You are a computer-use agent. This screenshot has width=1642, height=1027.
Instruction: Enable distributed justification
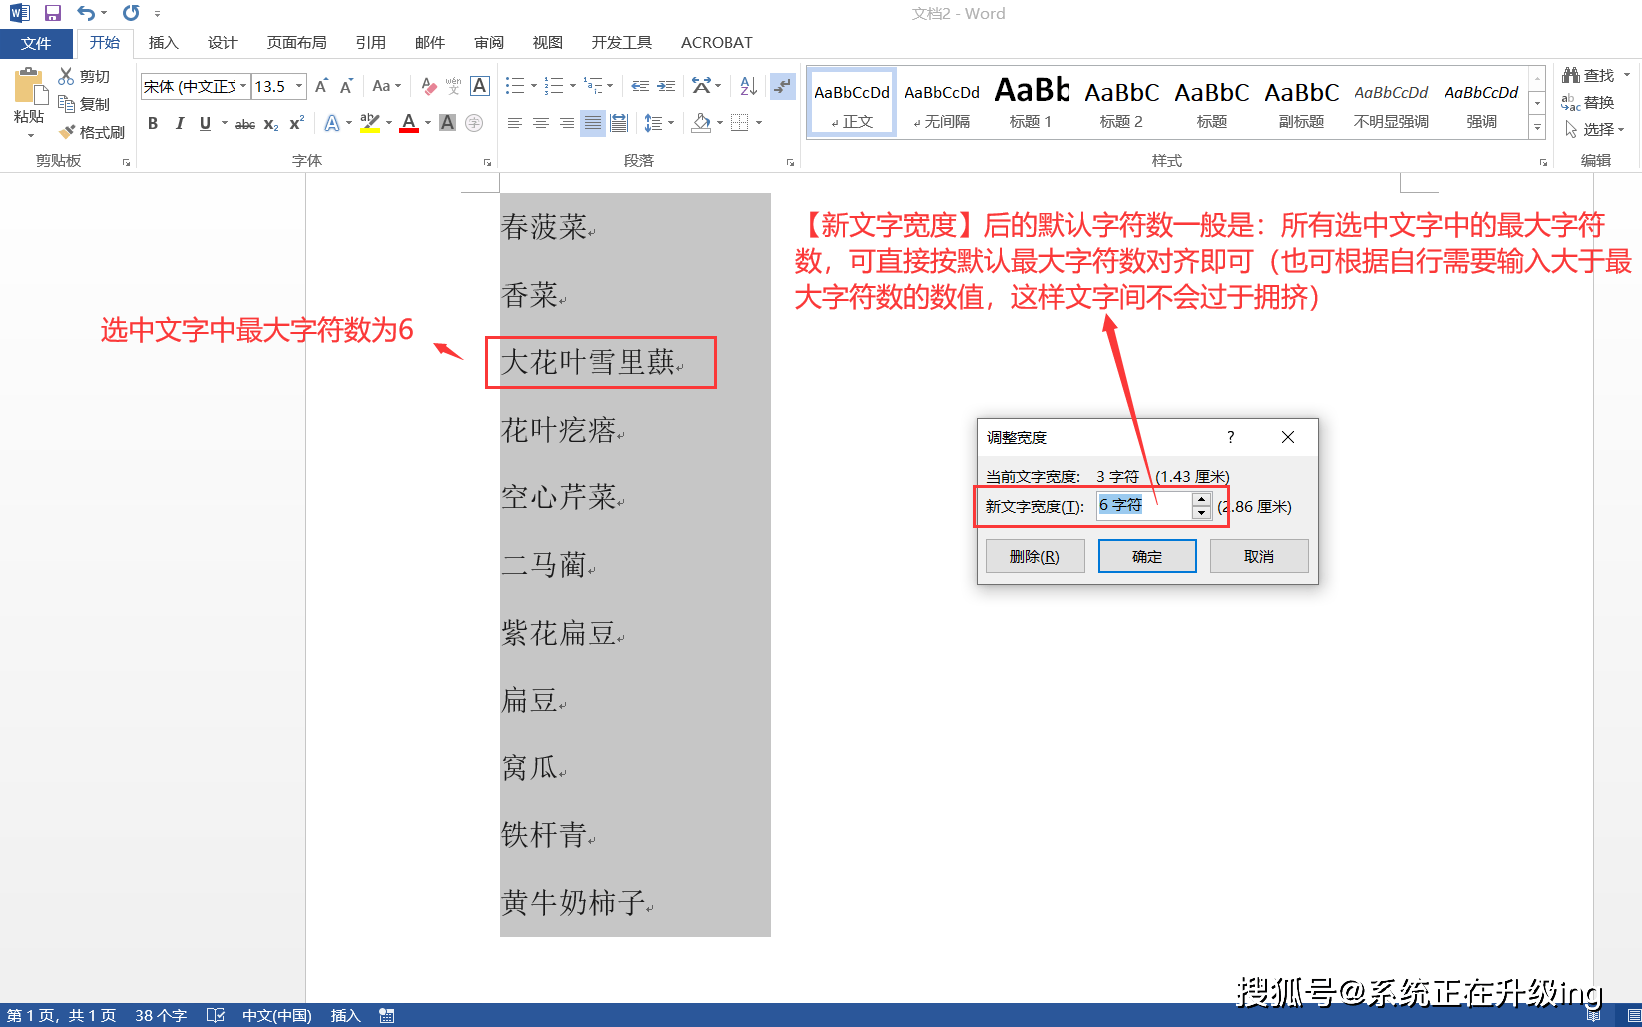619,122
